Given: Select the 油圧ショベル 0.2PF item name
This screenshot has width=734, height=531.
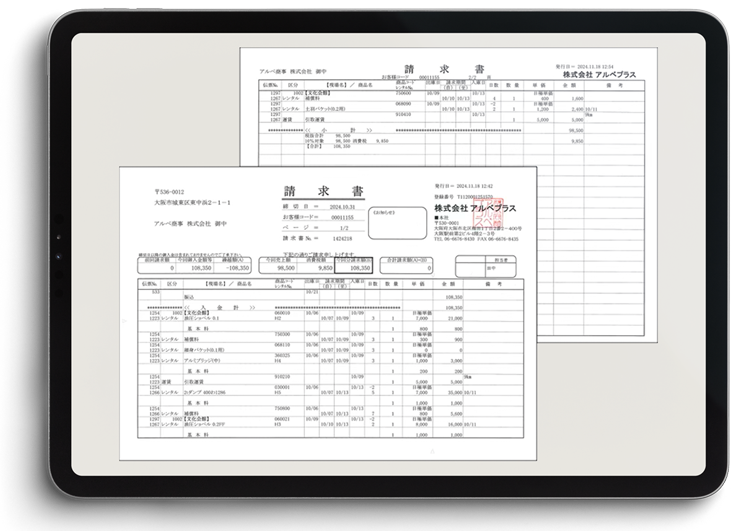Looking at the screenshot, I should click(205, 425).
